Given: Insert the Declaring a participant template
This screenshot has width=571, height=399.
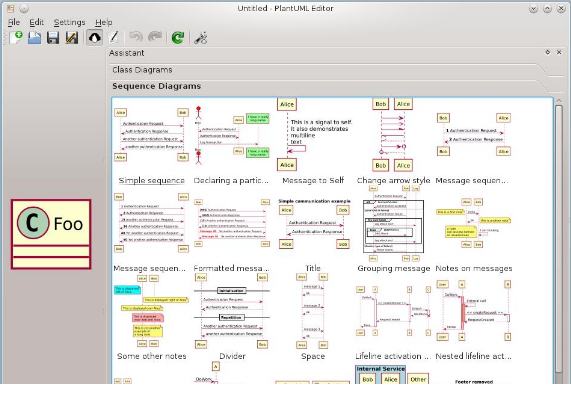Looking at the screenshot, I should [x=232, y=142].
